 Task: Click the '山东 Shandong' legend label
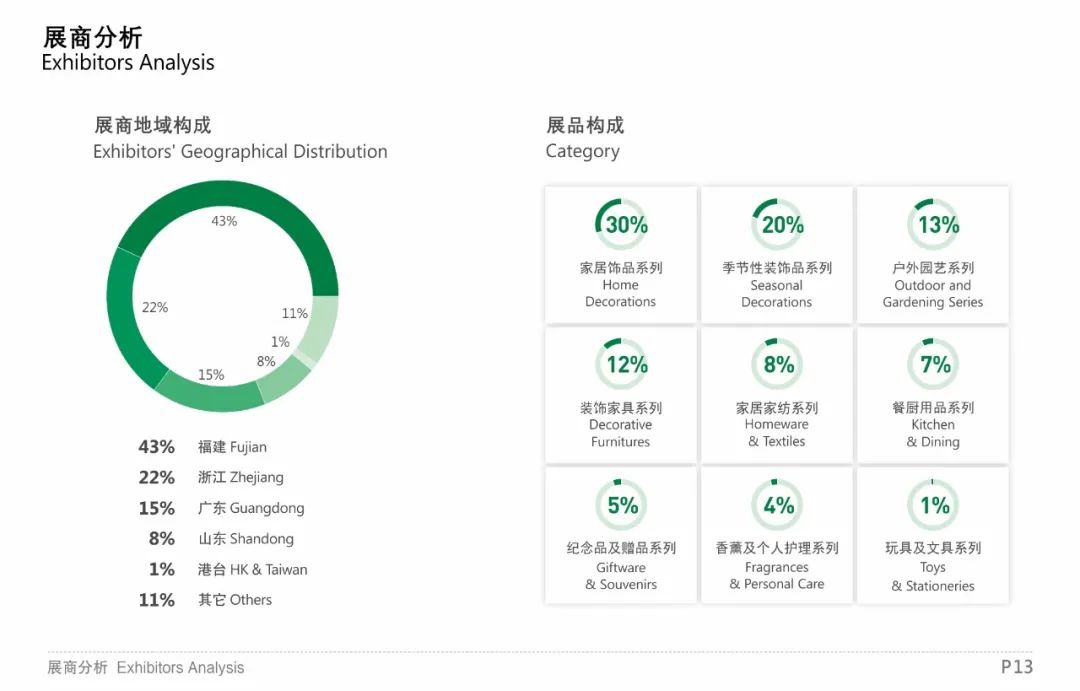pyautogui.click(x=246, y=539)
